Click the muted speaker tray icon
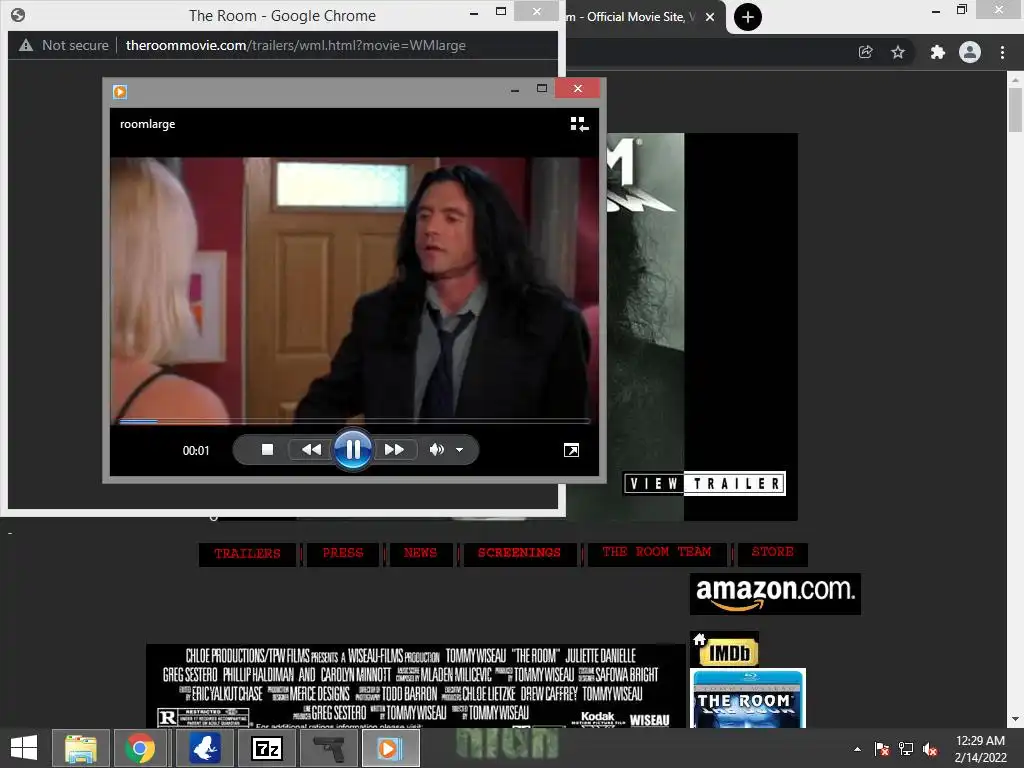The height and width of the screenshot is (768, 1024). tap(931, 749)
